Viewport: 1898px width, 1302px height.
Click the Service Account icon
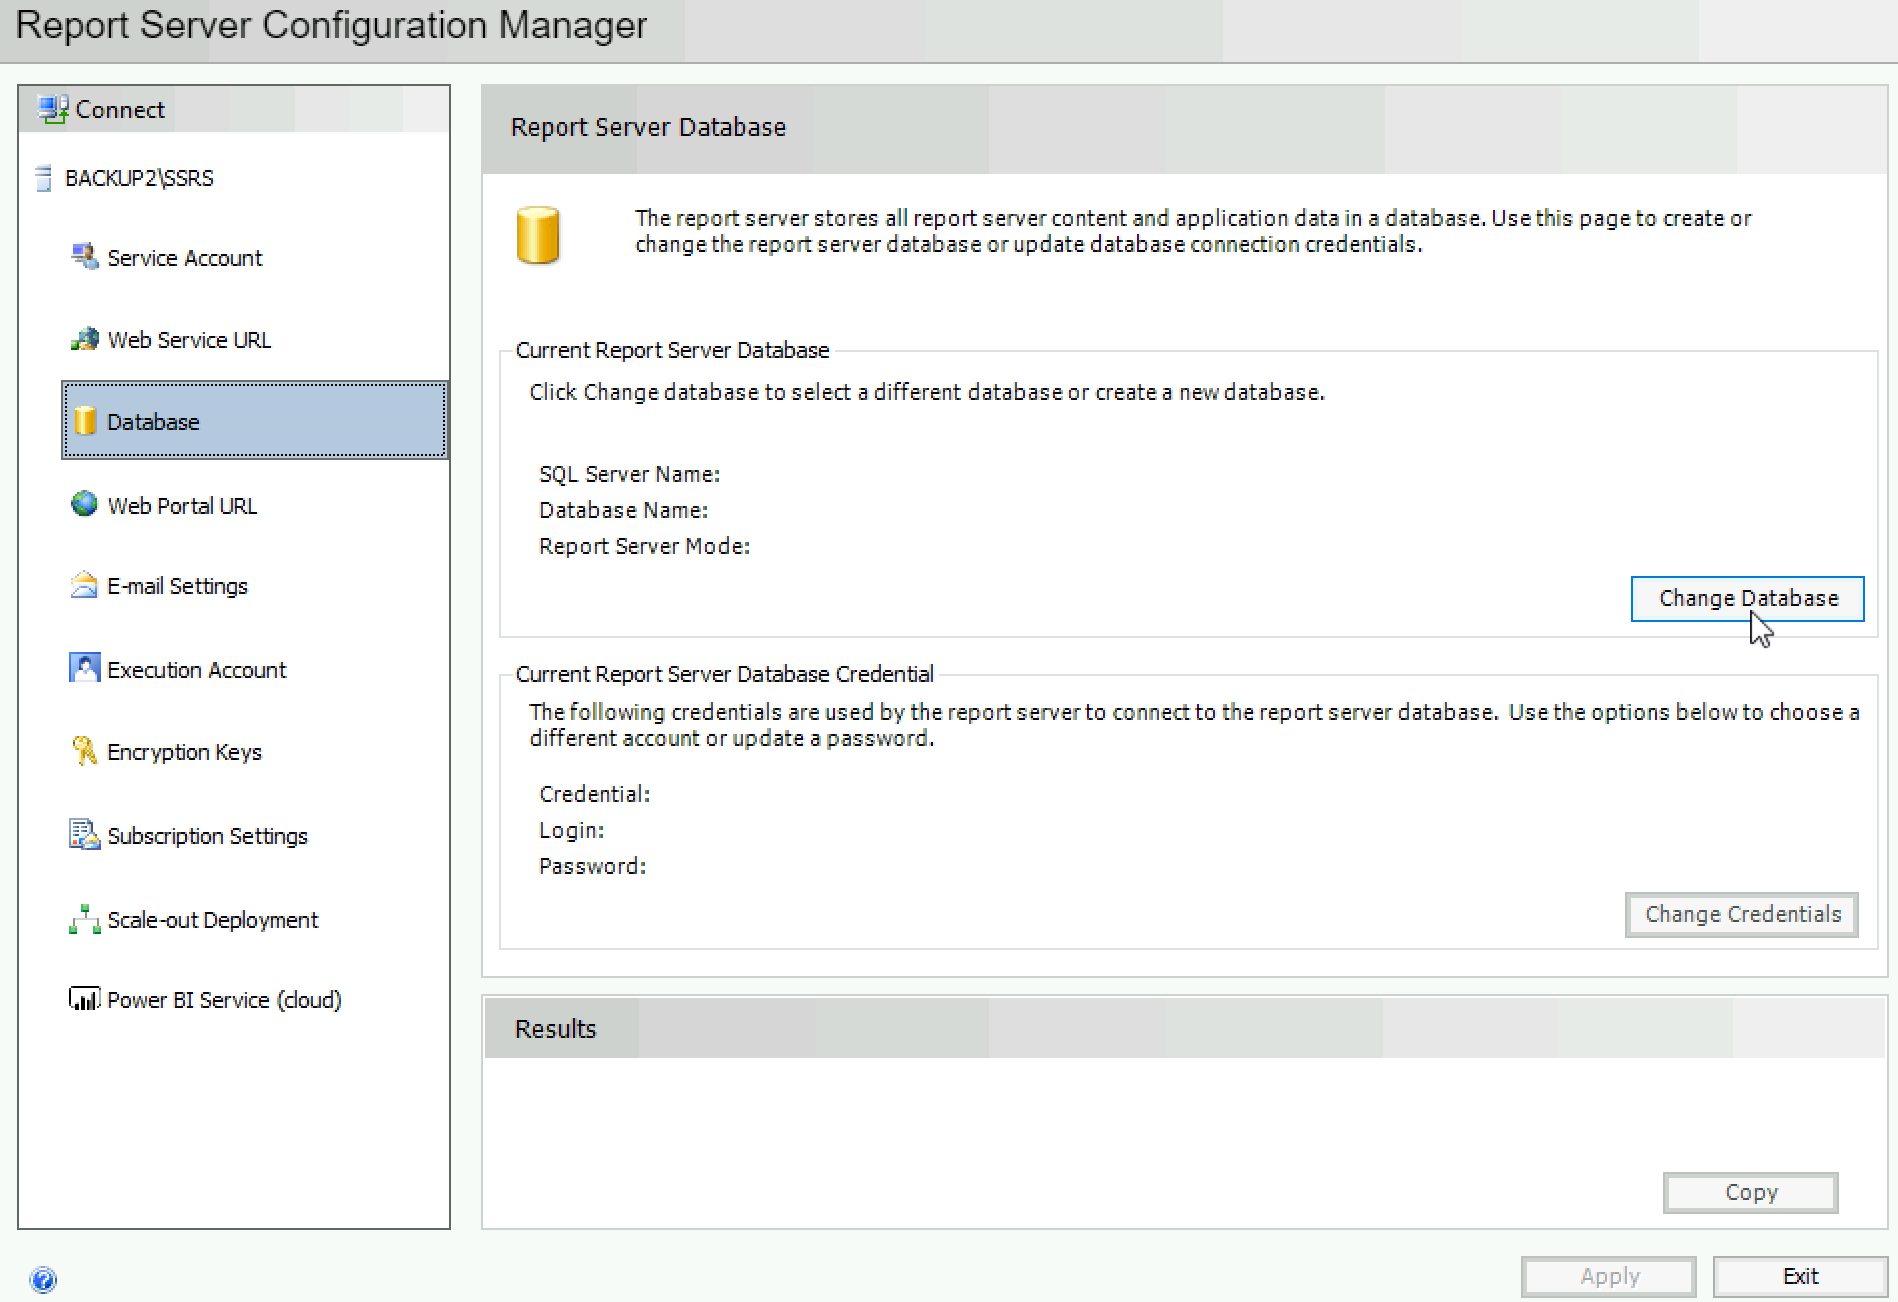click(85, 257)
